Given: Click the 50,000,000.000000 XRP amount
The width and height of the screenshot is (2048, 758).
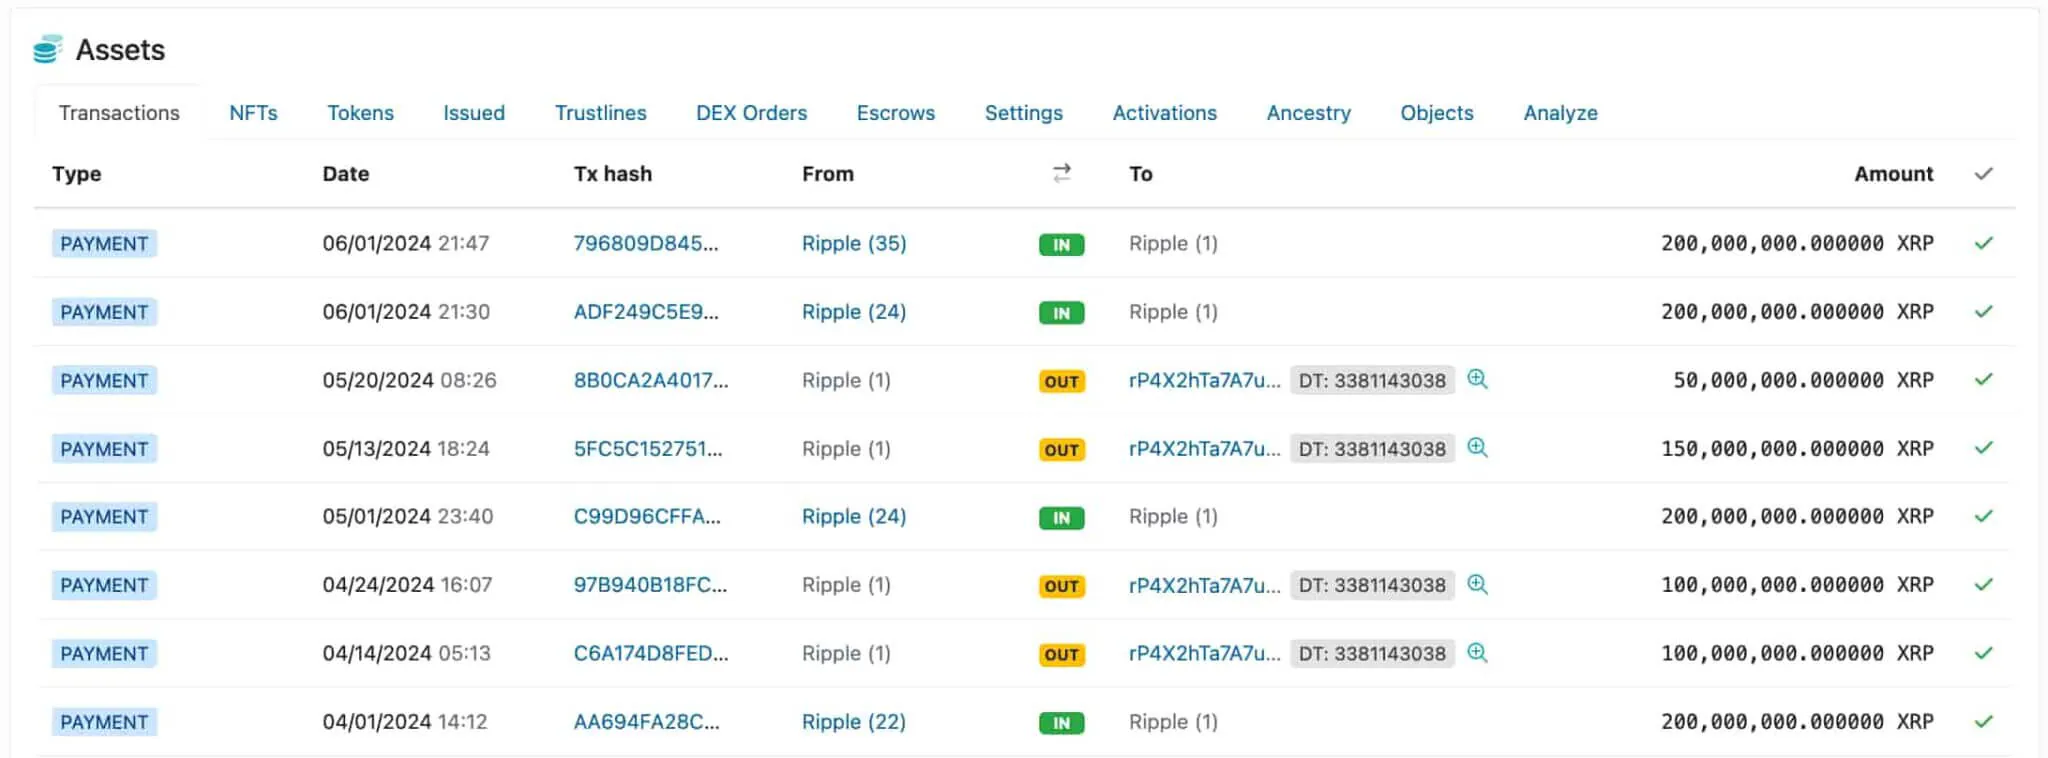Looking at the screenshot, I should pyautogui.click(x=1803, y=380).
